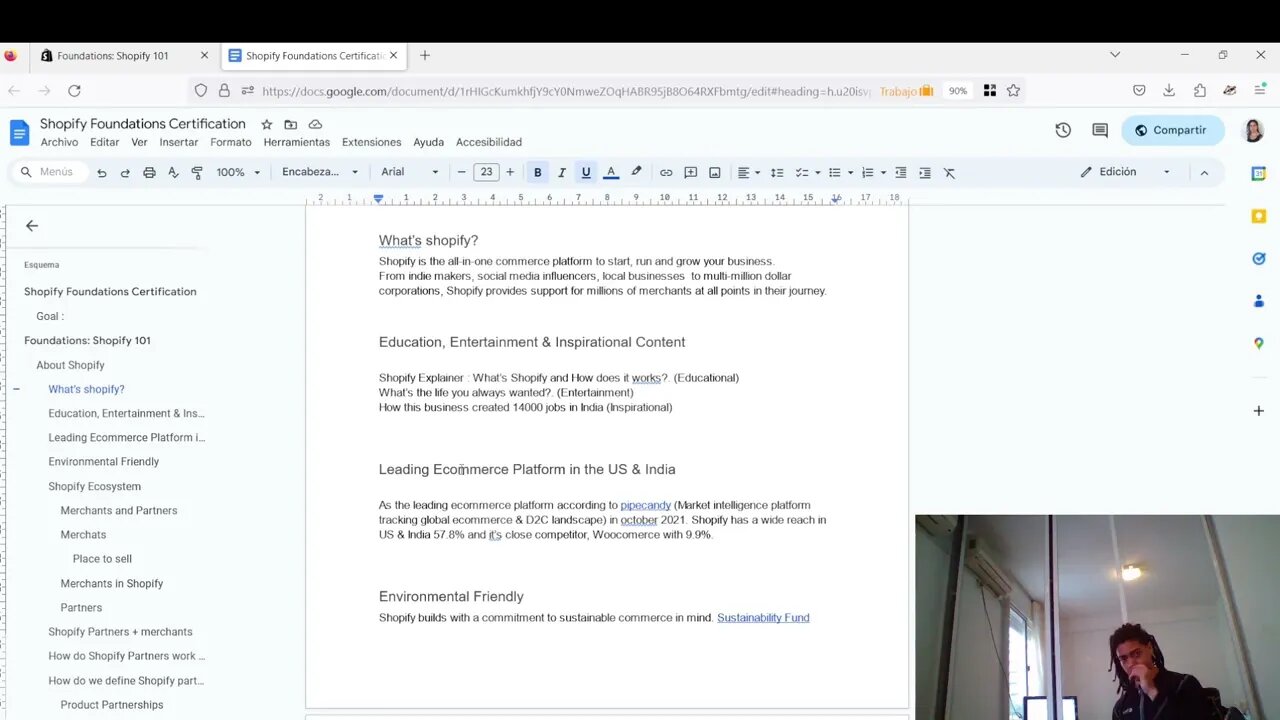Insert a link with link icon
1280x720 pixels.
tap(666, 172)
